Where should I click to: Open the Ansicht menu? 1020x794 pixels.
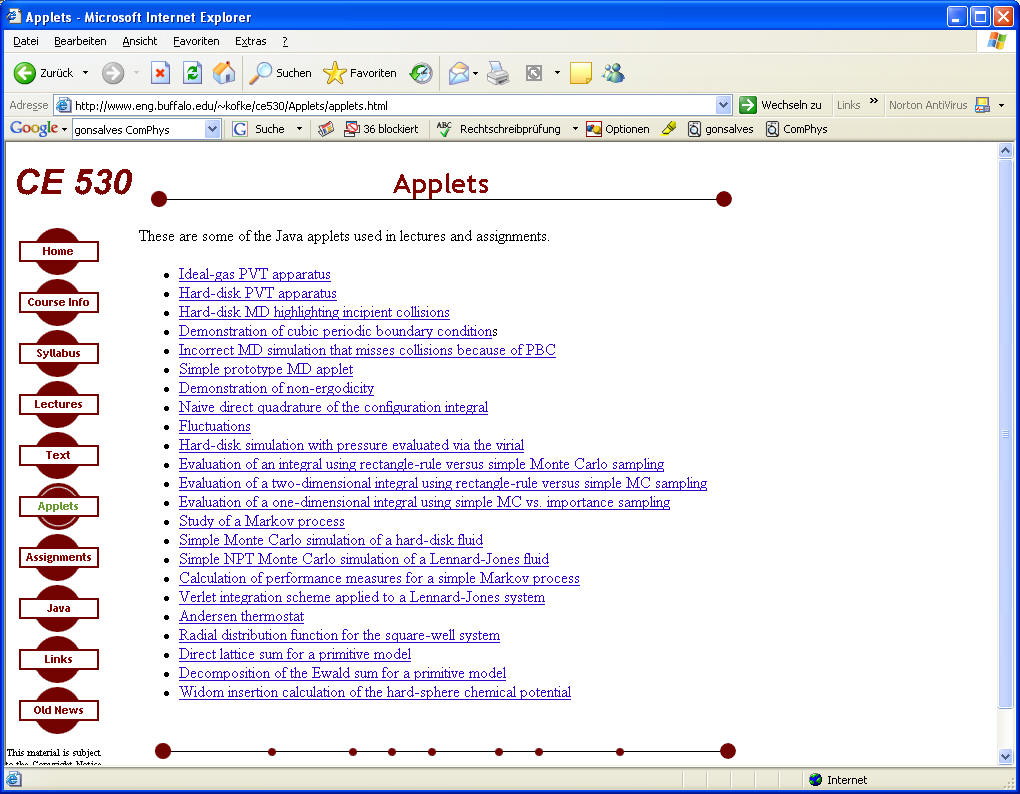coord(140,41)
